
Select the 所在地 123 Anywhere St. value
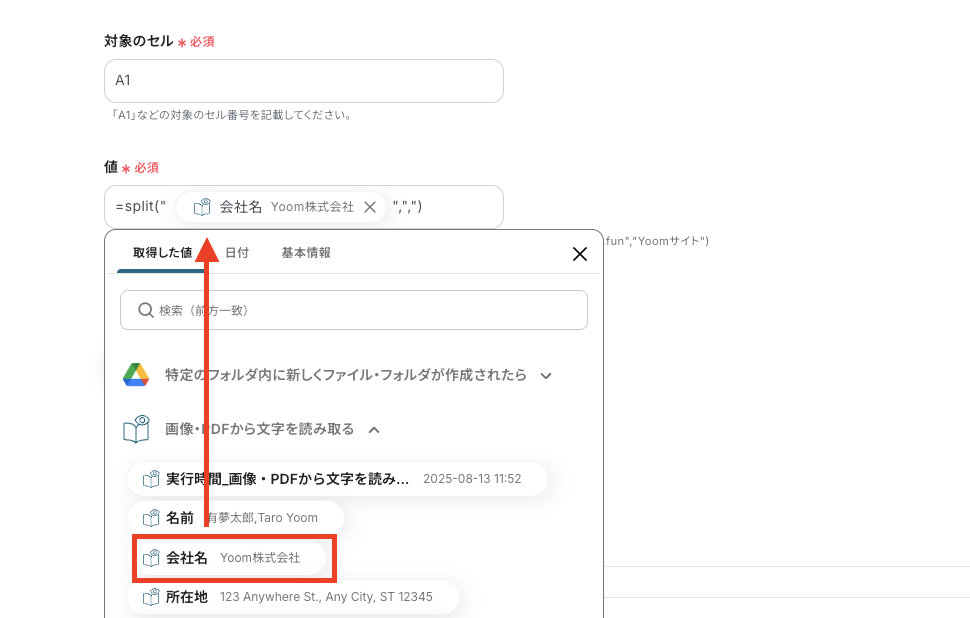click(293, 597)
